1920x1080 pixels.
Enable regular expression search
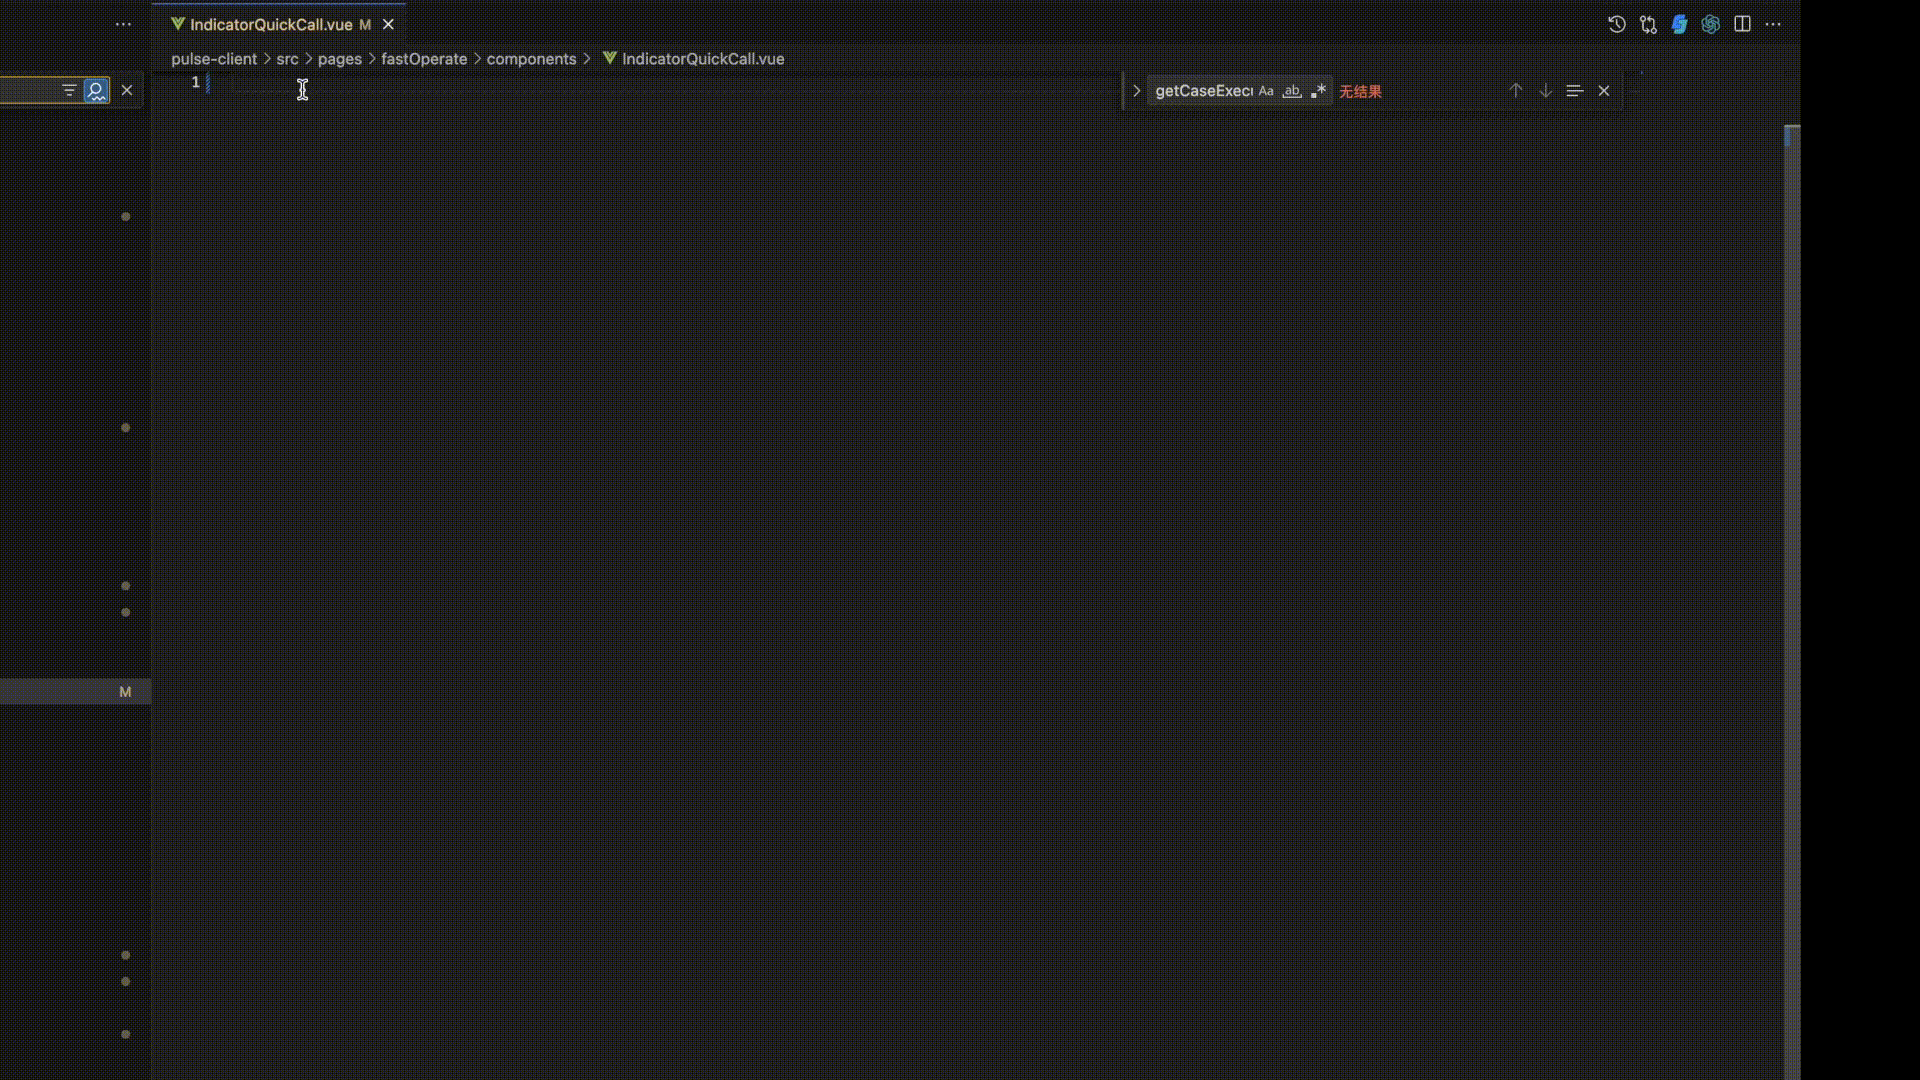click(x=1318, y=91)
